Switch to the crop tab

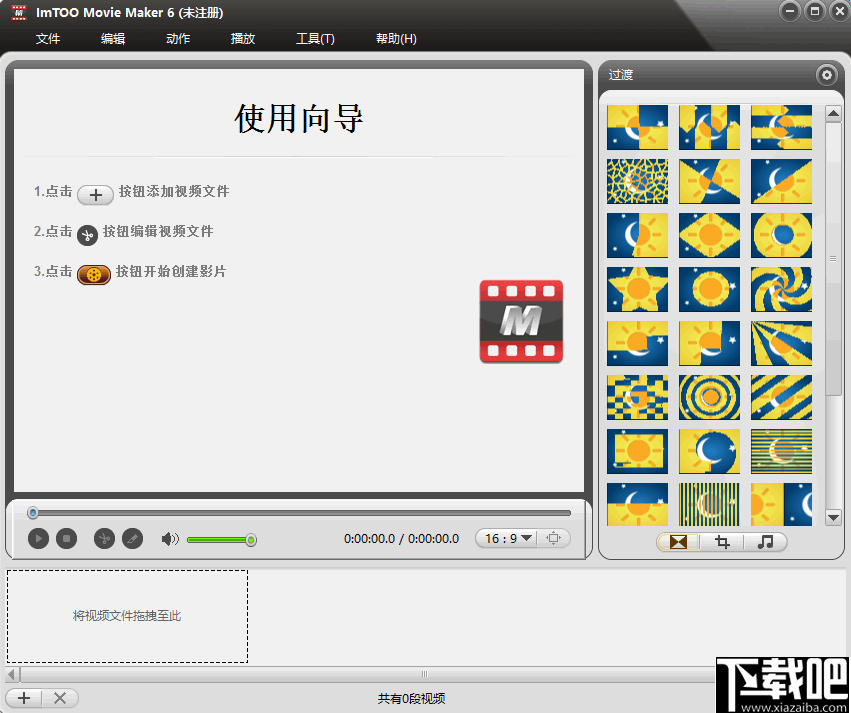coord(722,542)
